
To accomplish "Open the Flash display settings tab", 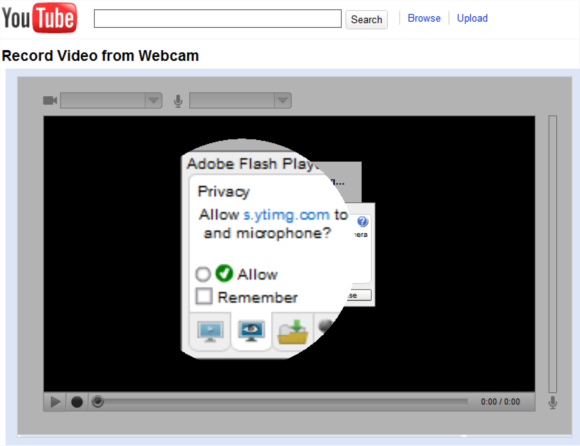I will pos(210,331).
